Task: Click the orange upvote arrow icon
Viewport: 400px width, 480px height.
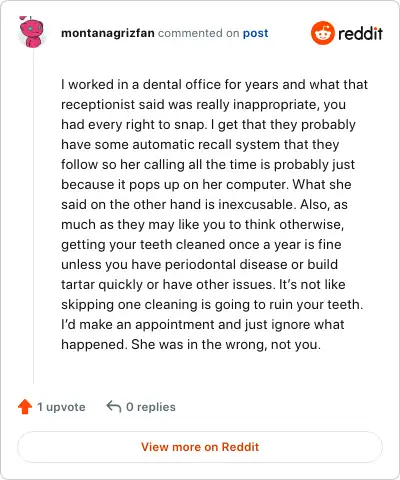Action: coord(25,407)
